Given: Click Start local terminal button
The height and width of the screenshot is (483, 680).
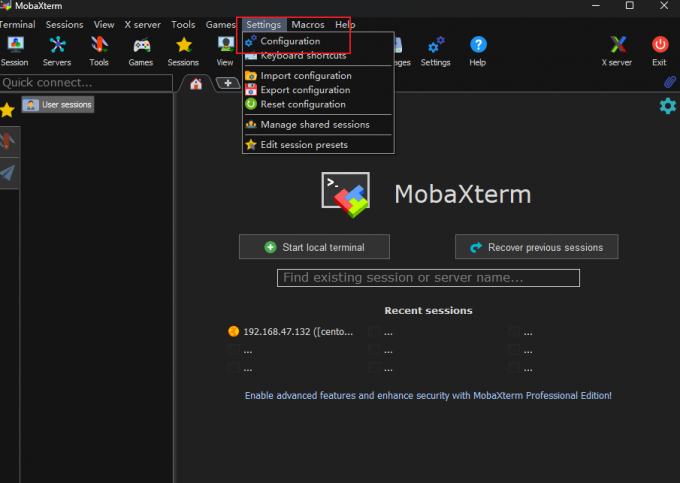Looking at the screenshot, I should tap(314, 247).
